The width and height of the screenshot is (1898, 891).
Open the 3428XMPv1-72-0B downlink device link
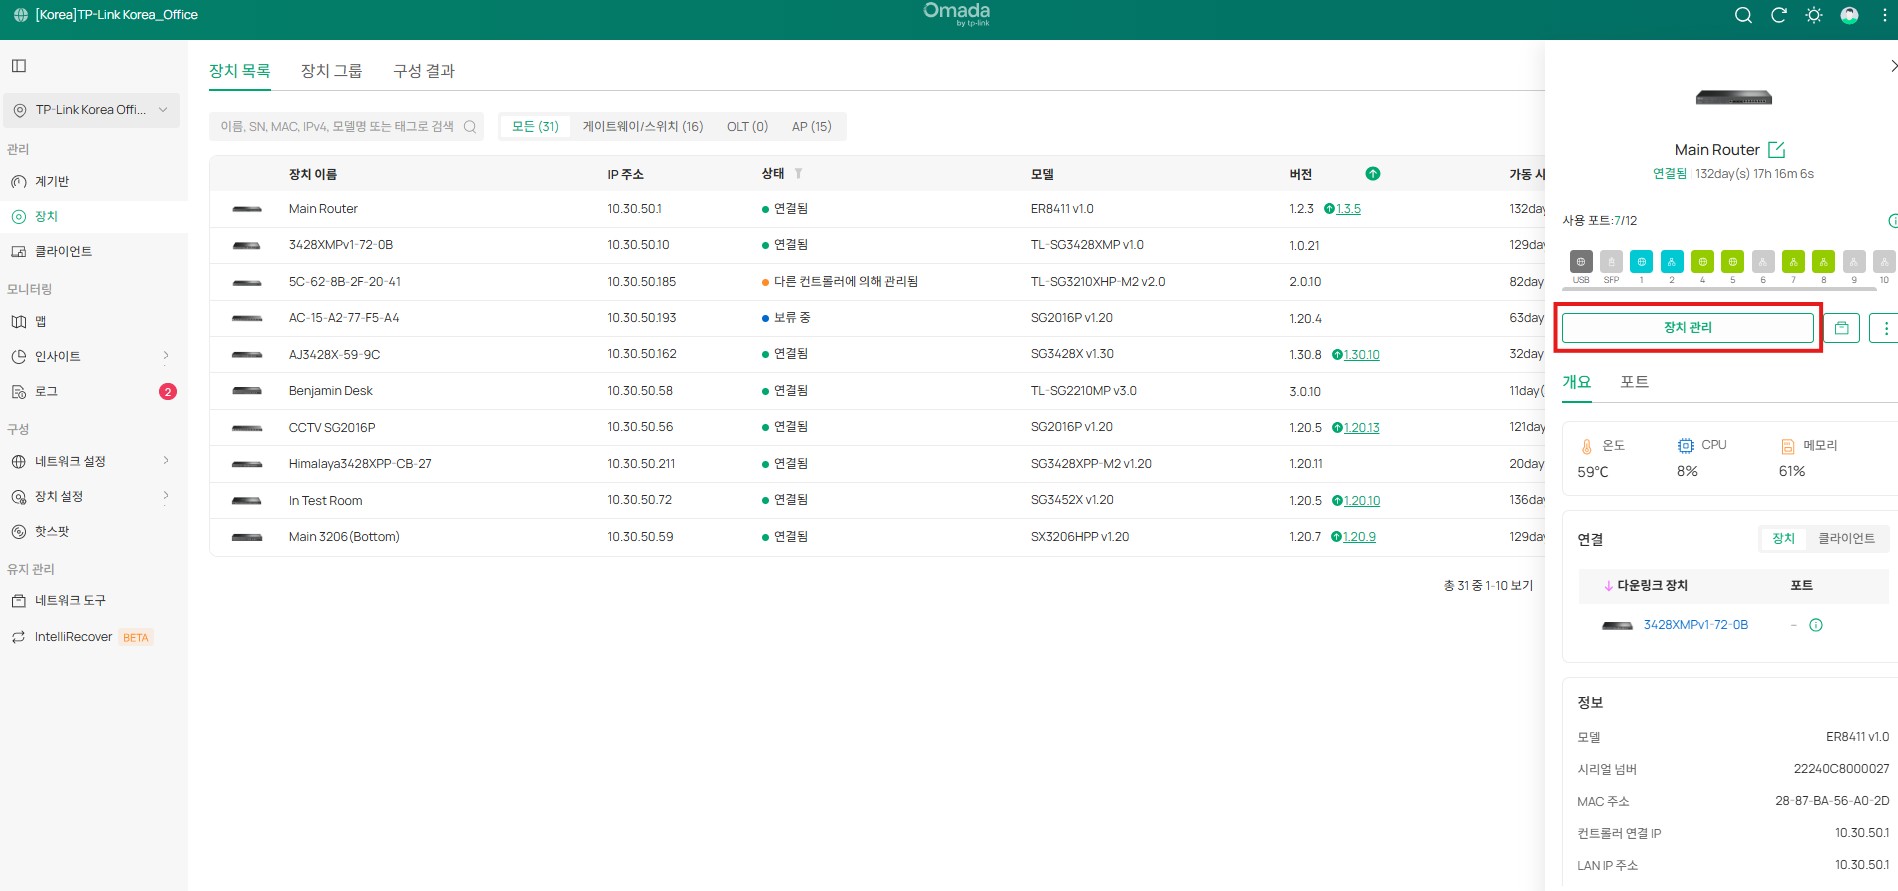point(1695,625)
